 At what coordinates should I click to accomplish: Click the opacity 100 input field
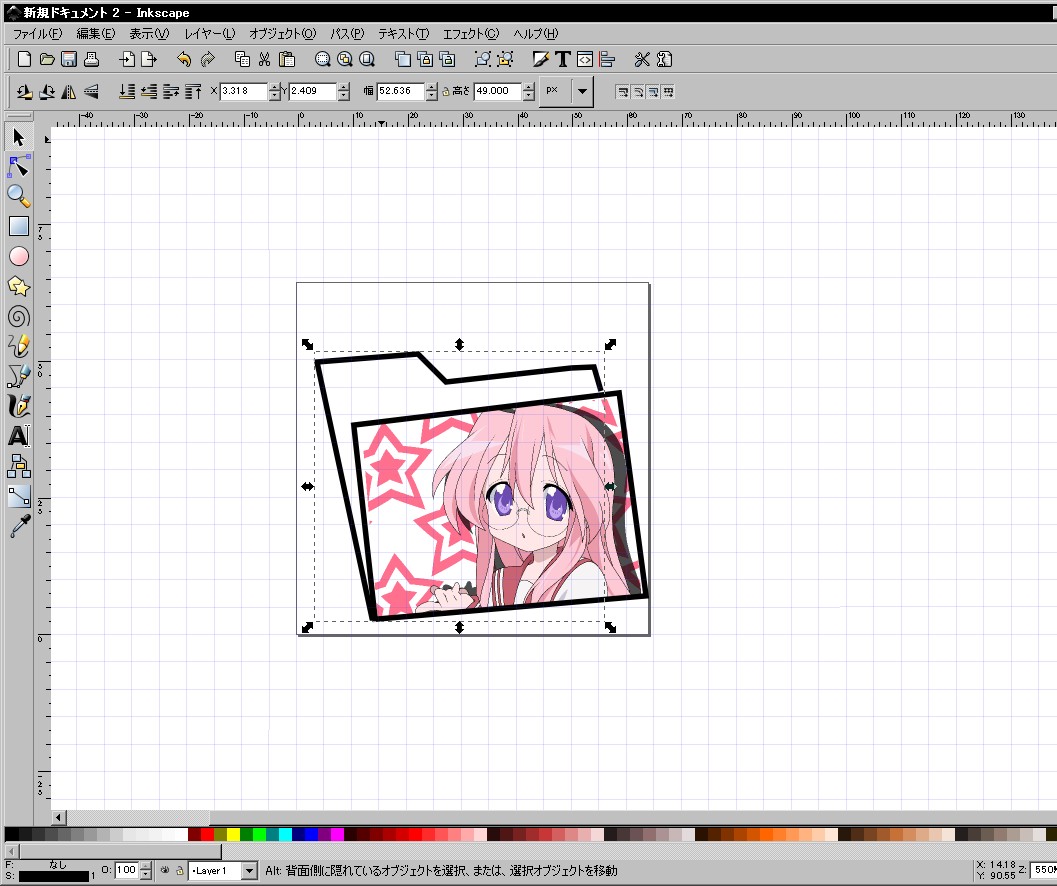126,870
